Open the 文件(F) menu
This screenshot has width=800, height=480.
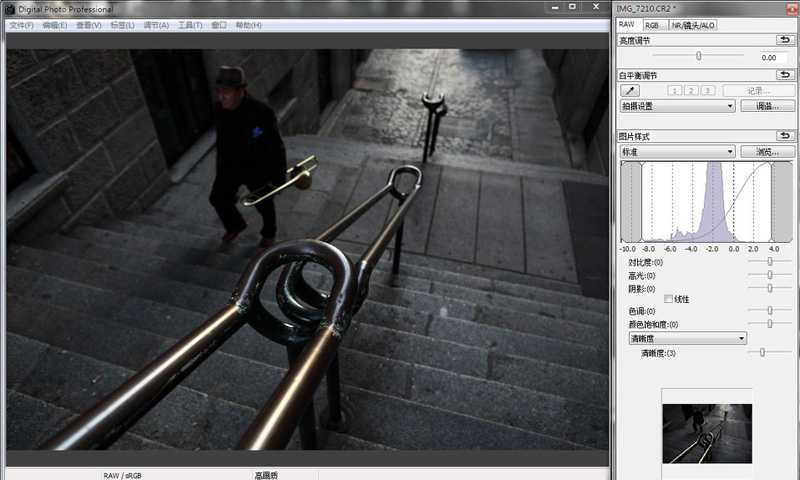21,25
